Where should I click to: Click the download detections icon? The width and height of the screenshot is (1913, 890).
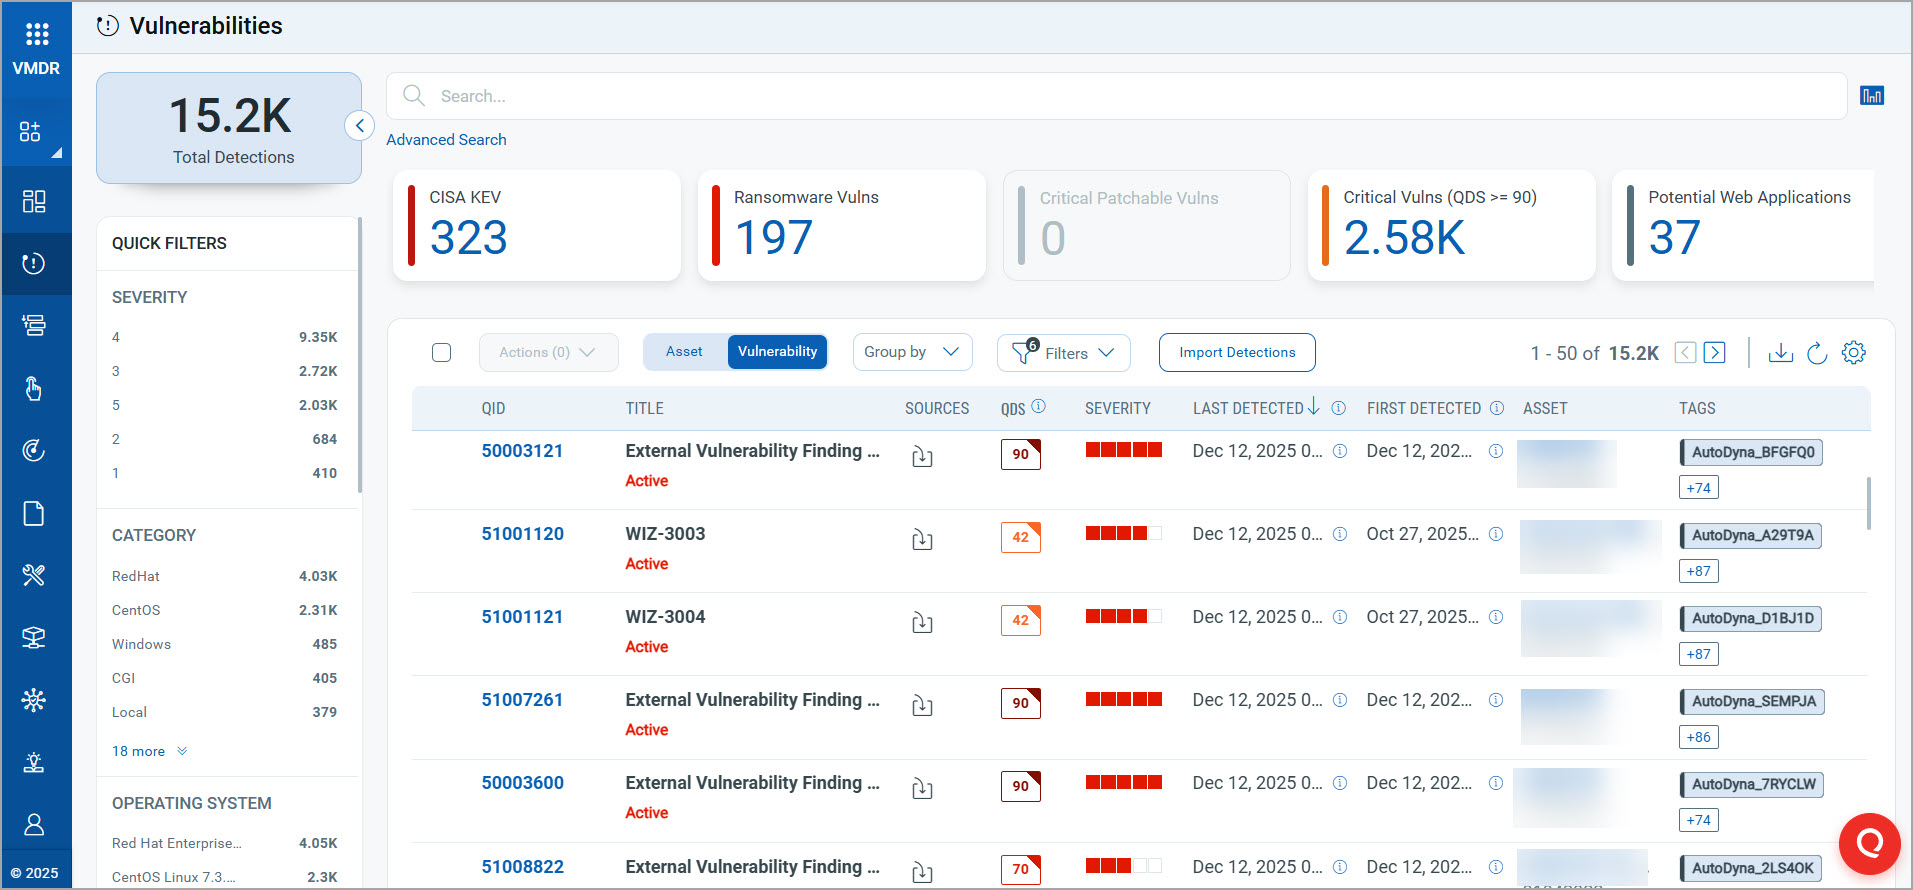pyautogui.click(x=1780, y=353)
